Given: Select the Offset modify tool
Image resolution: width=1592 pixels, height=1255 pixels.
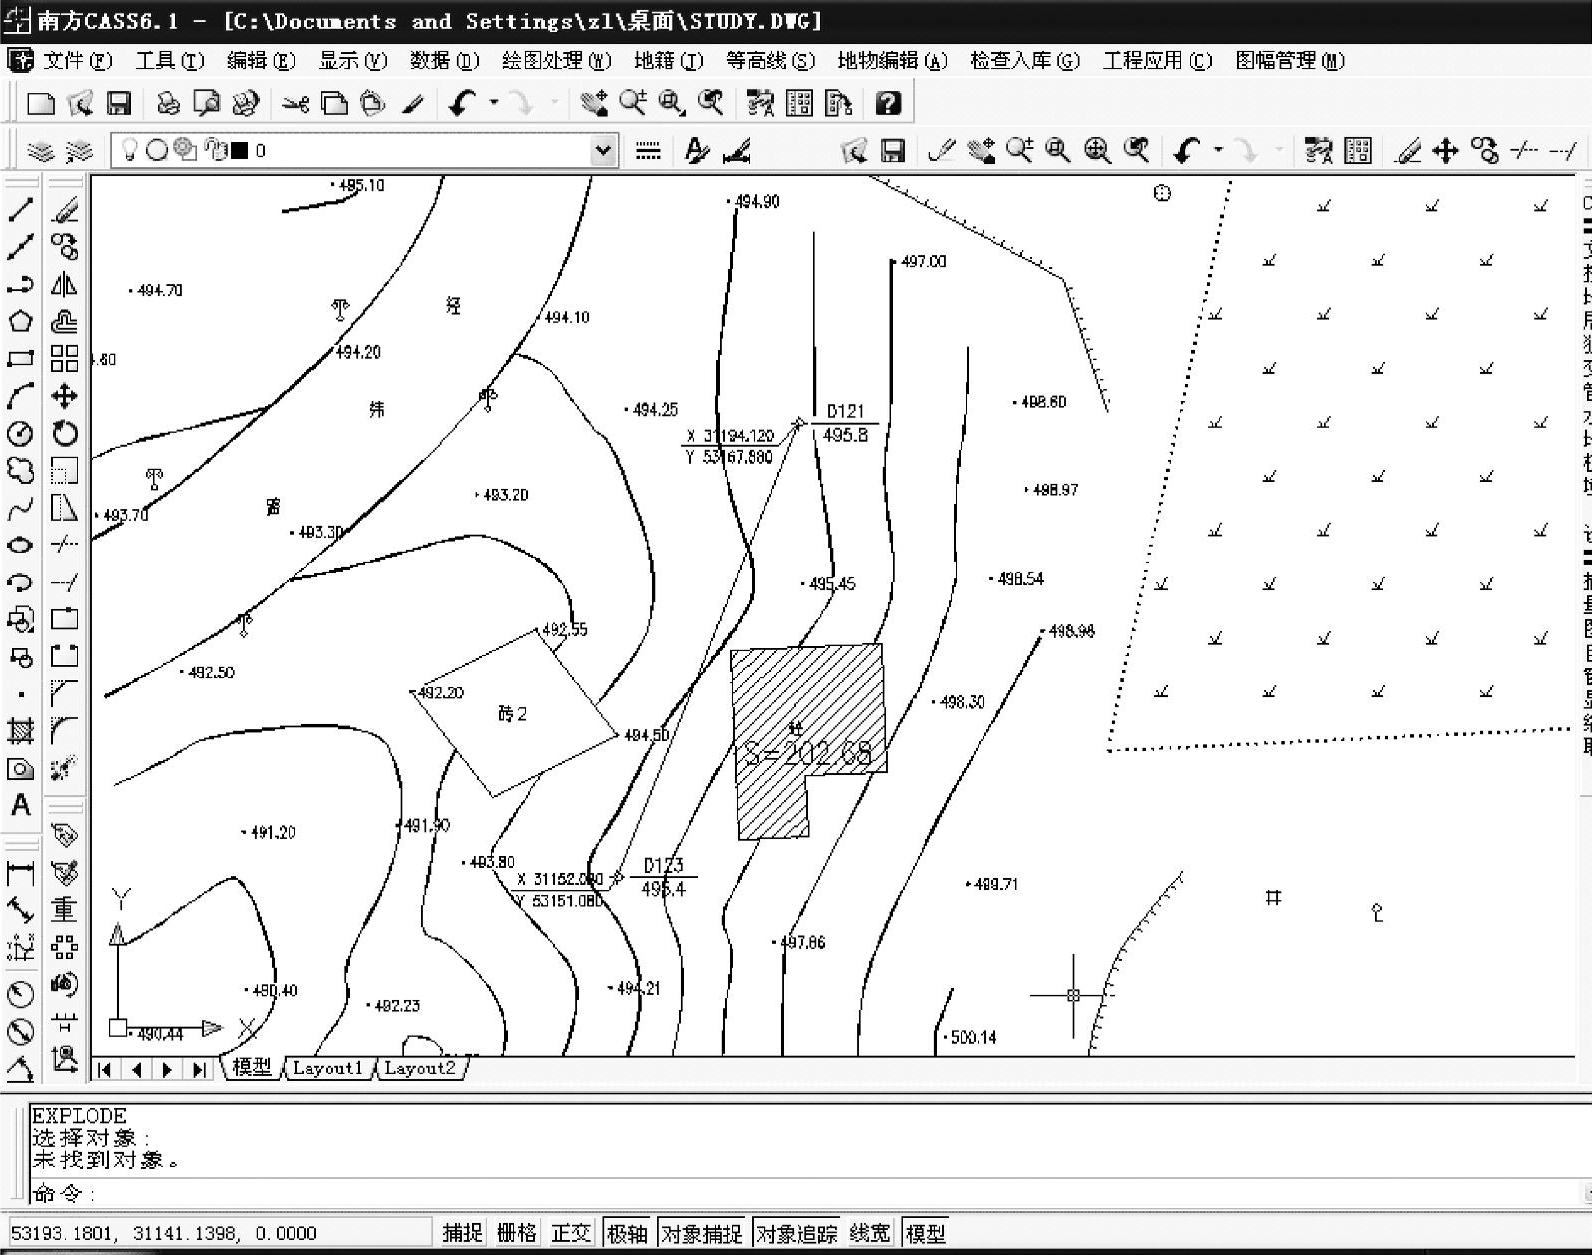Looking at the screenshot, I should [64, 322].
